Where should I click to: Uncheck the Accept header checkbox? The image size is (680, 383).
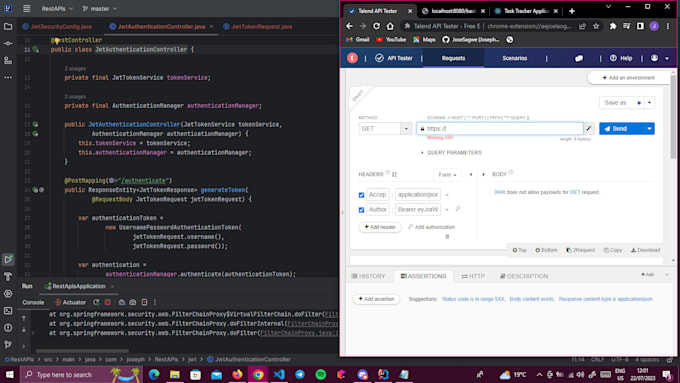(361, 195)
